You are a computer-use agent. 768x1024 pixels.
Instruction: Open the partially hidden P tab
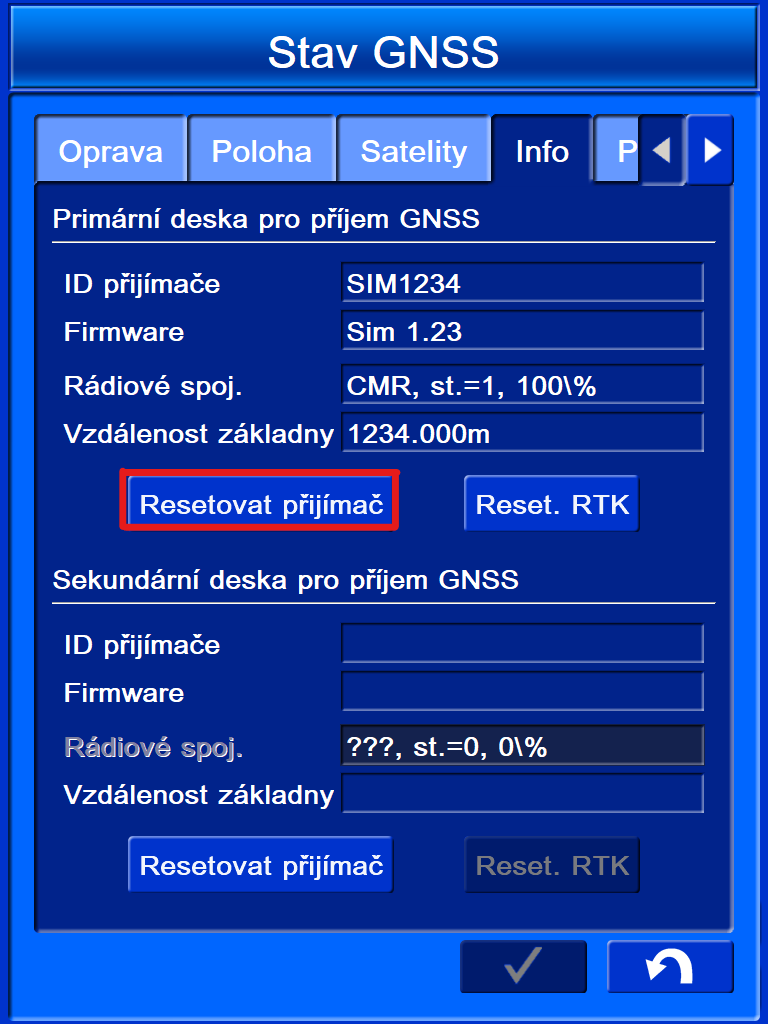[616, 150]
